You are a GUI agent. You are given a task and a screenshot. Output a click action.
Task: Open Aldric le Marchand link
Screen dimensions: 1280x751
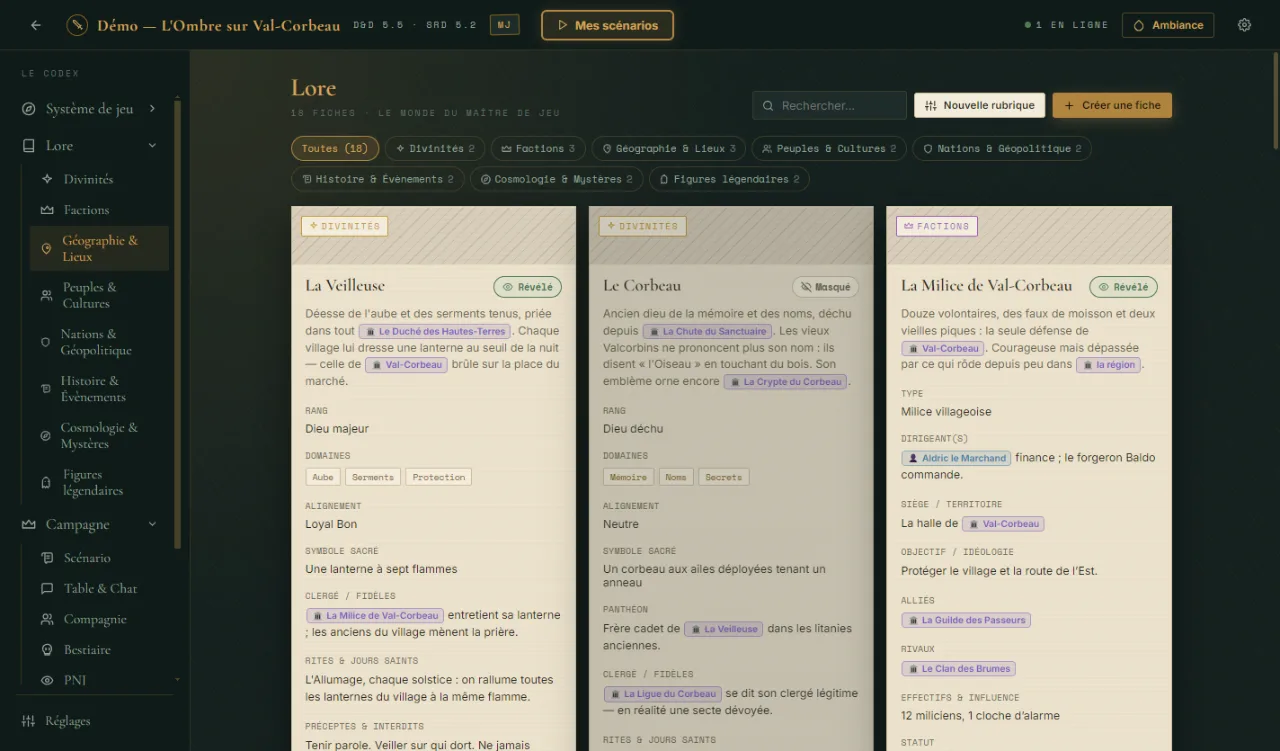956,458
